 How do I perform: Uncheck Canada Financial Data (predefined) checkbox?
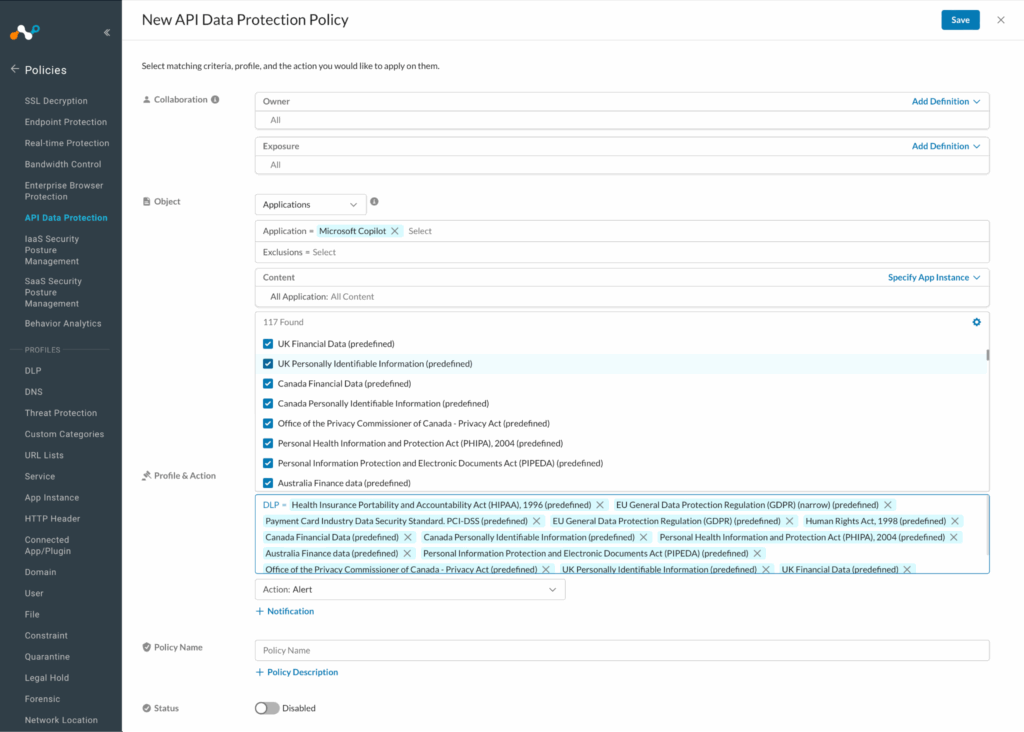[268, 384]
